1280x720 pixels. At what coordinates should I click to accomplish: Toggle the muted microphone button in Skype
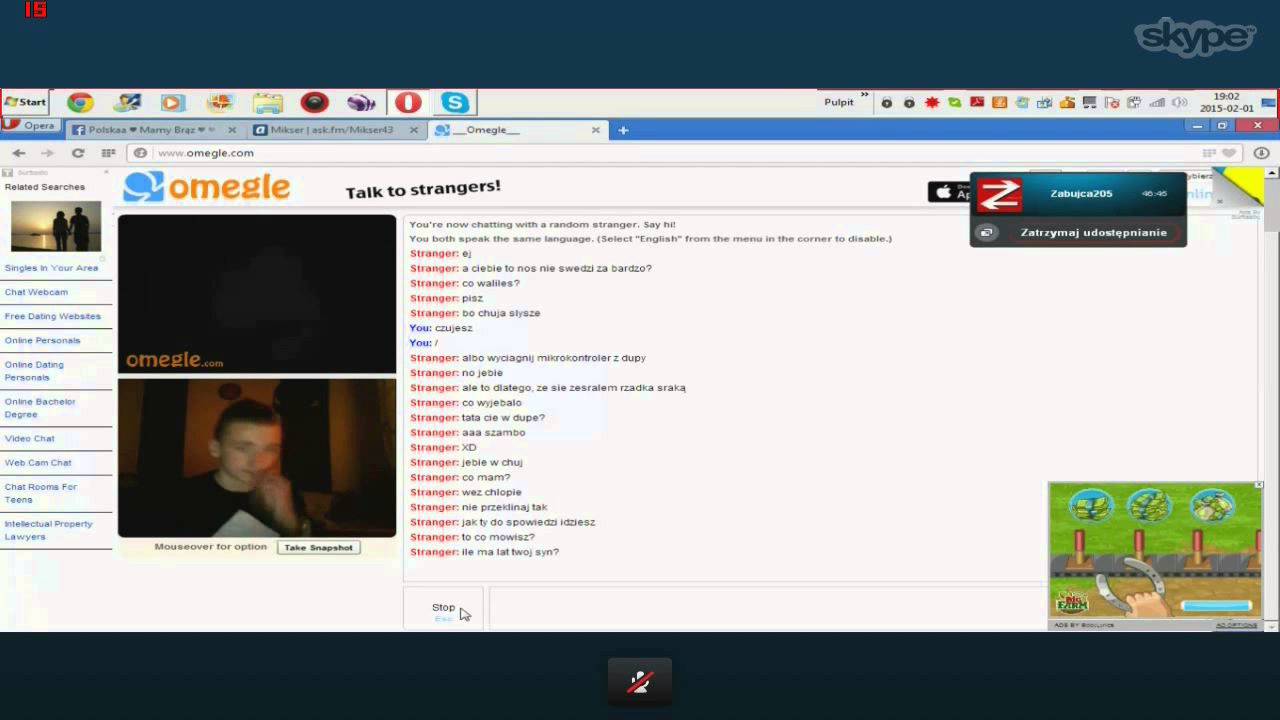point(640,682)
